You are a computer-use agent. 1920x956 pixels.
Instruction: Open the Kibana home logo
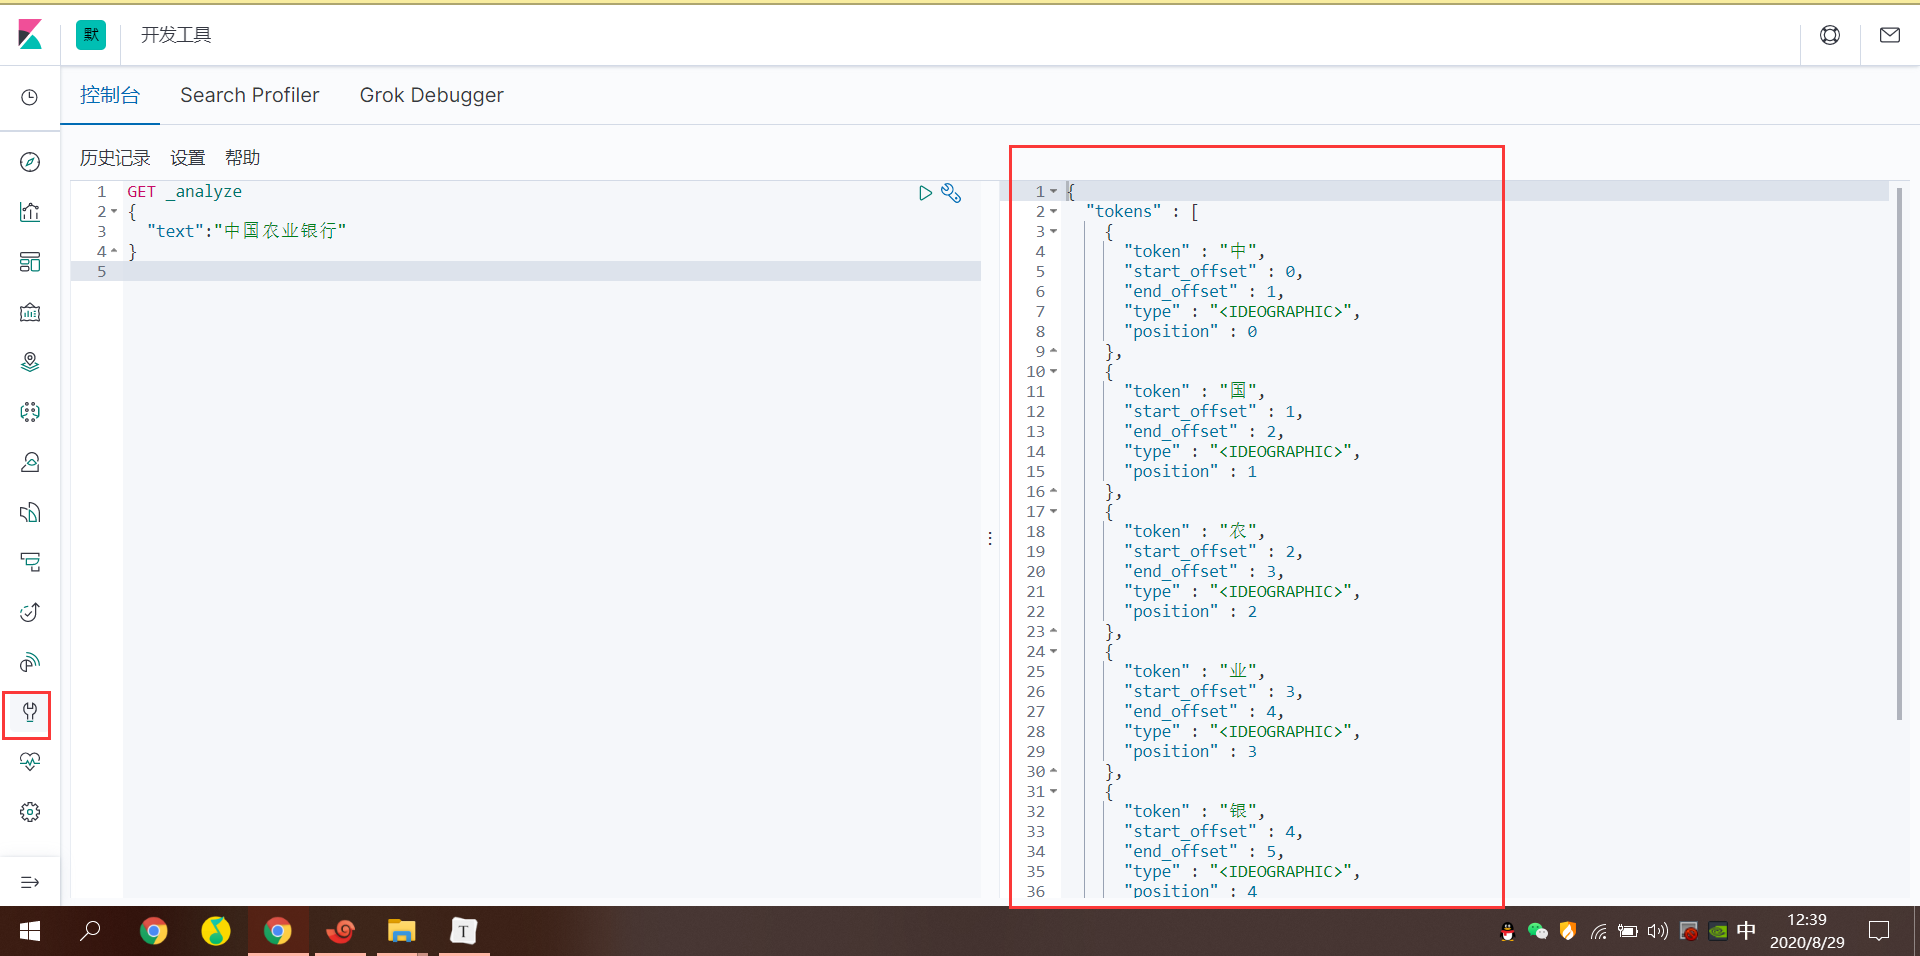point(30,35)
